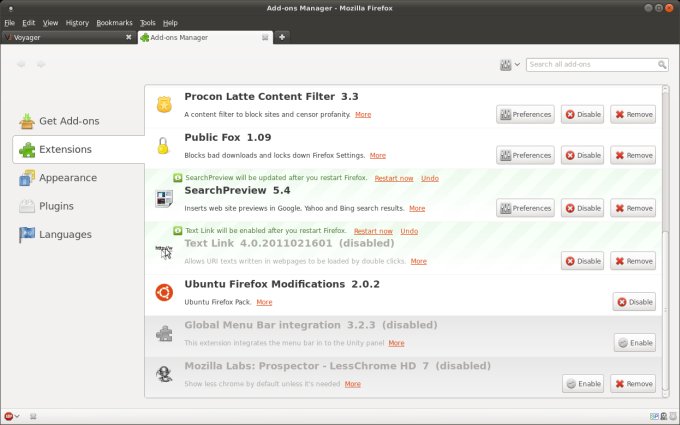The width and height of the screenshot is (680, 425).
Task: Click the Ubuntu Firefox Modifications logo icon
Action: pos(164,292)
